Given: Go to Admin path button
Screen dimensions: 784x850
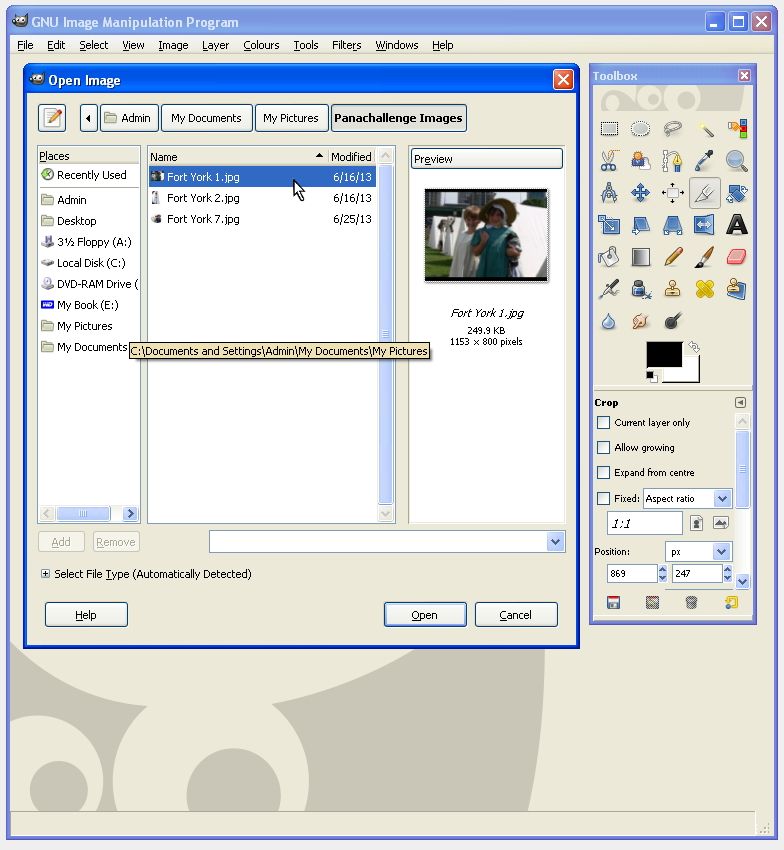Looking at the screenshot, I should pyautogui.click(x=129, y=118).
